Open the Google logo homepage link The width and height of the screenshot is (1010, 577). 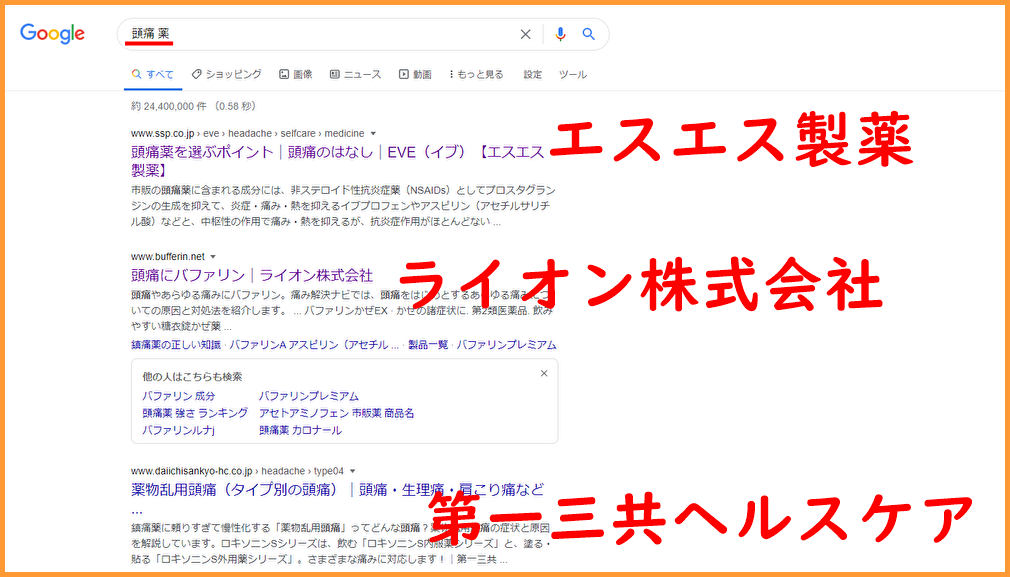(52, 33)
